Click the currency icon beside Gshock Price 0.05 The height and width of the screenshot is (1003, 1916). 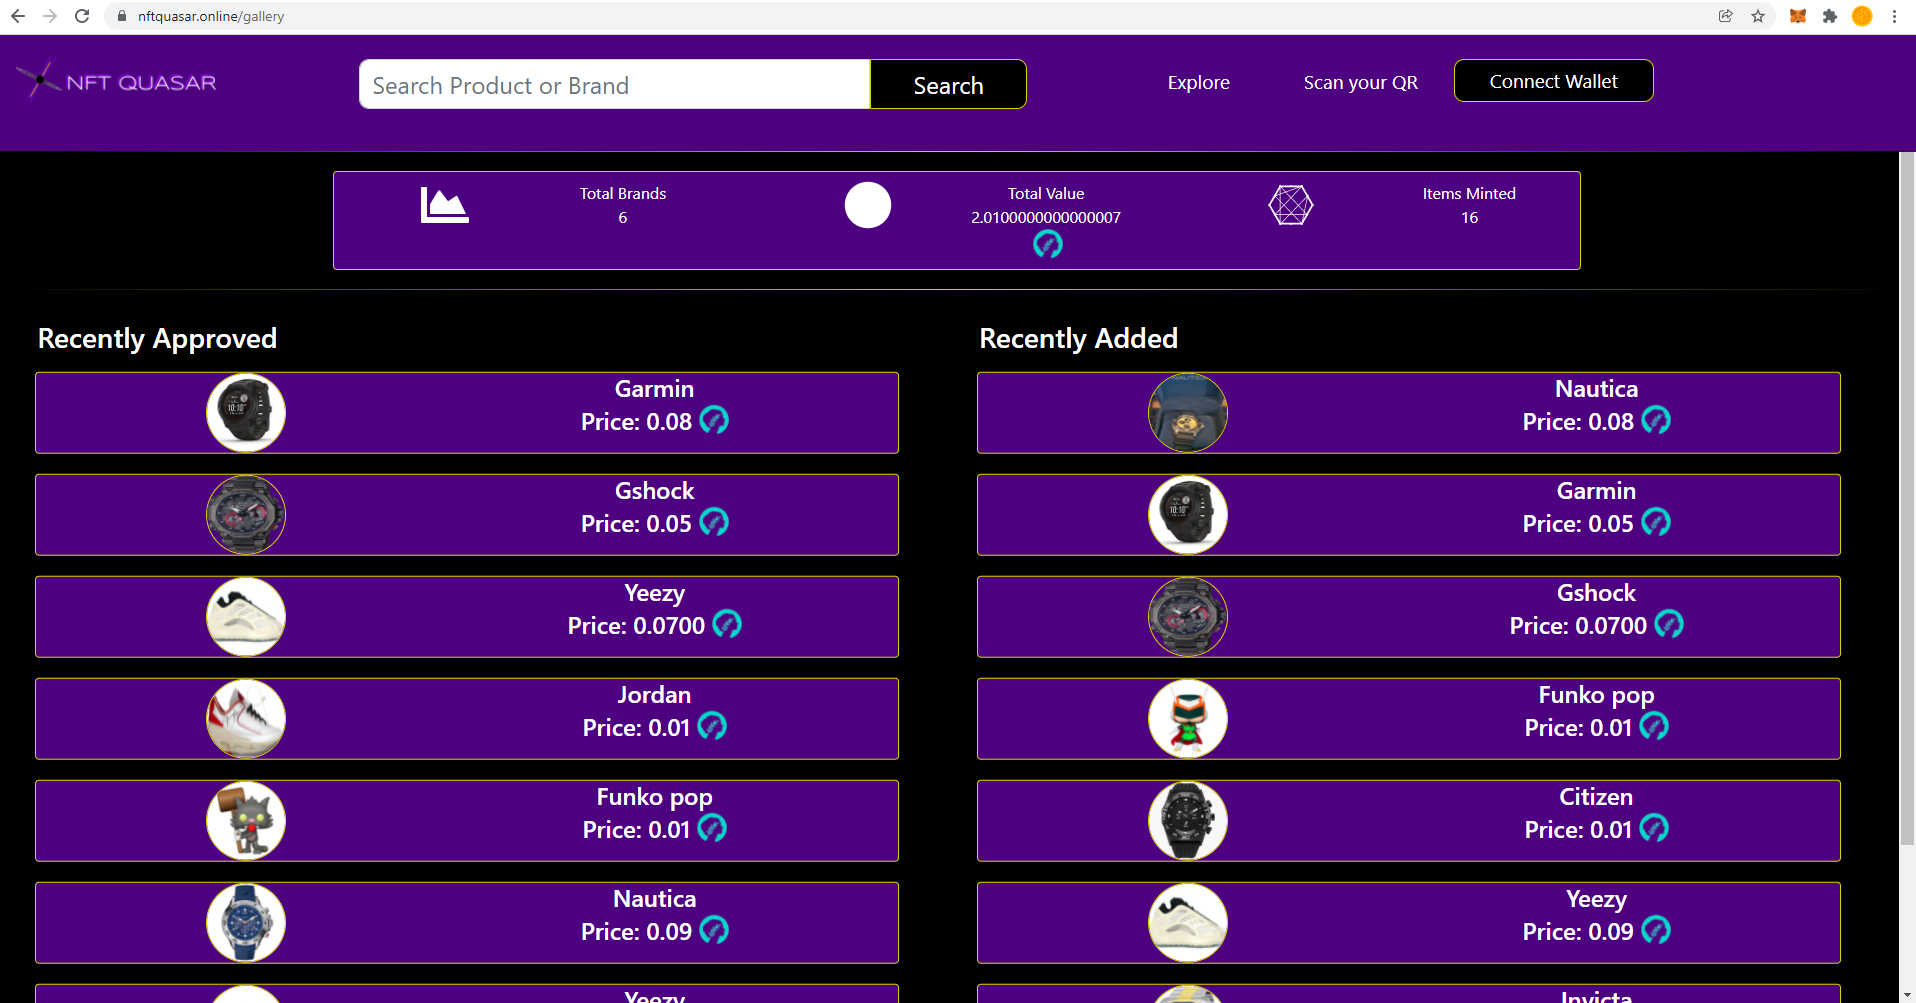tap(714, 522)
